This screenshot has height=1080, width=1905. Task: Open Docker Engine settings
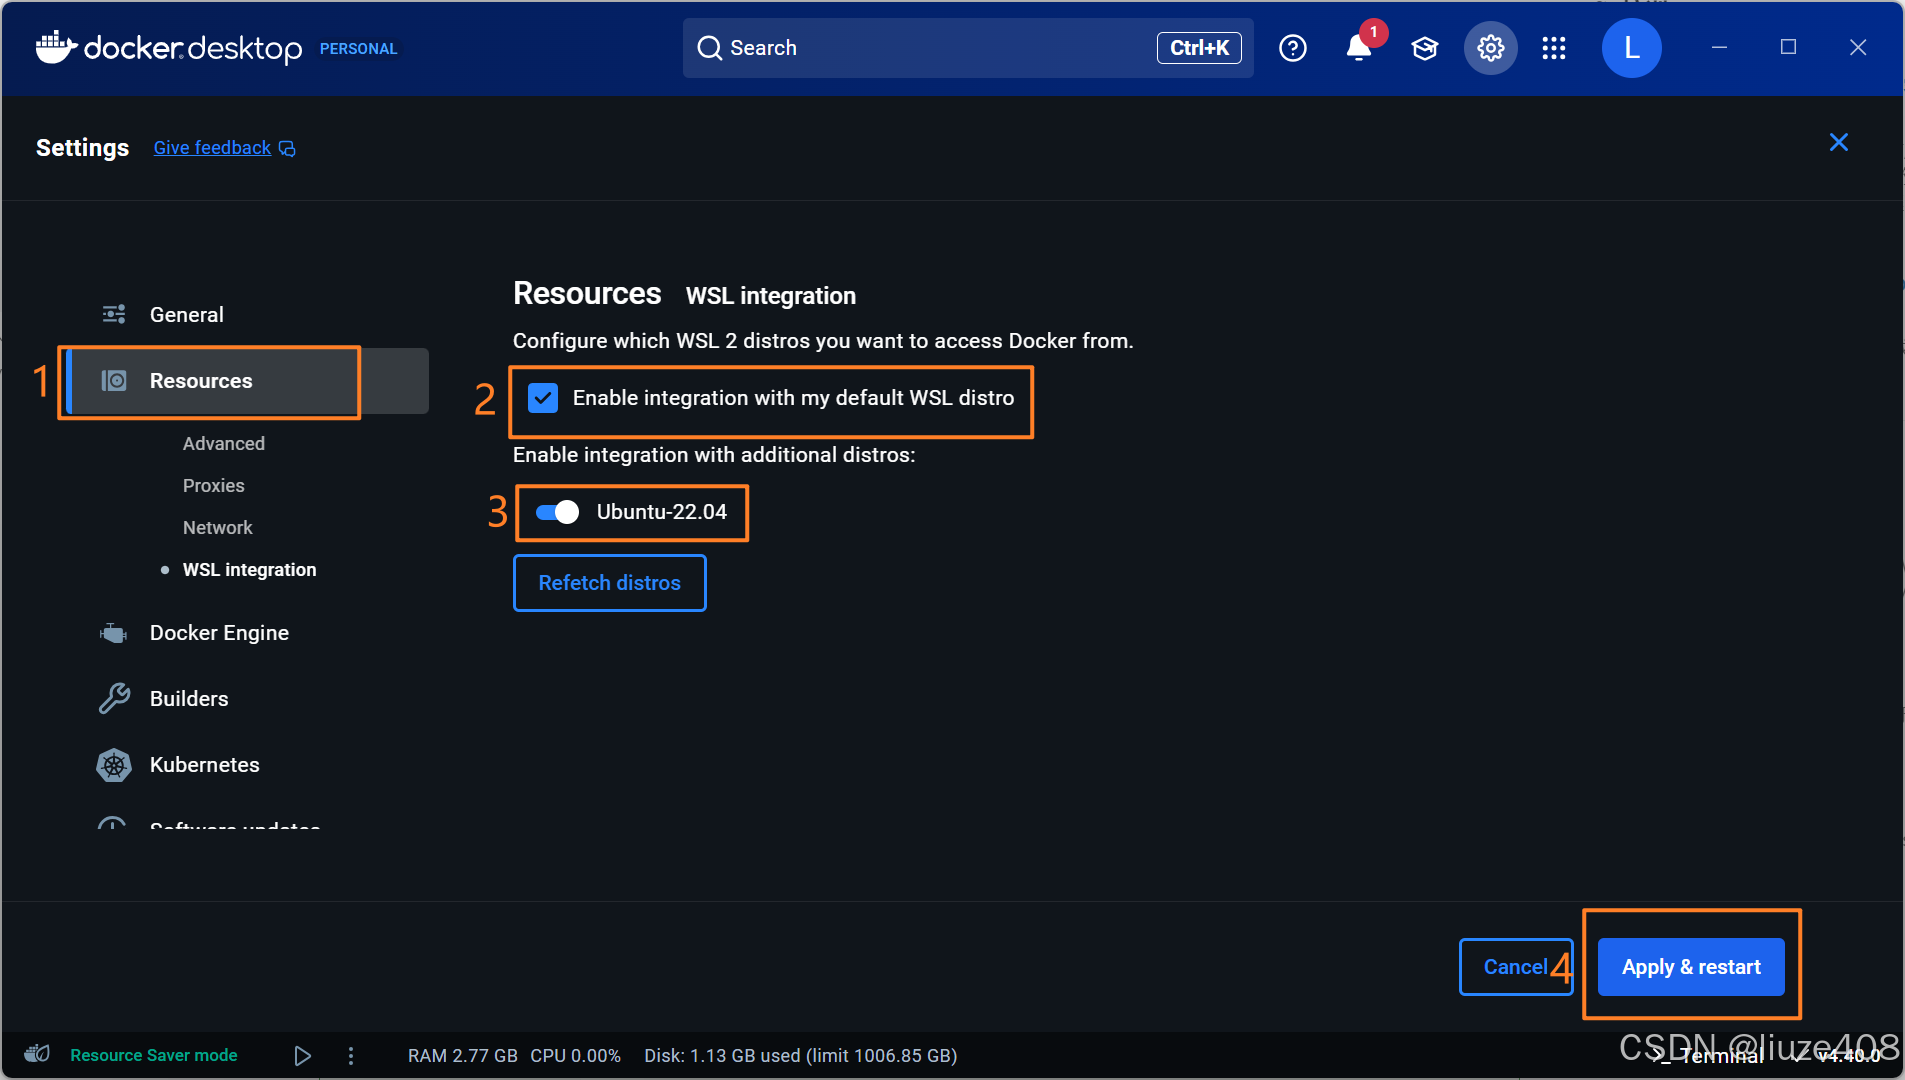(219, 633)
